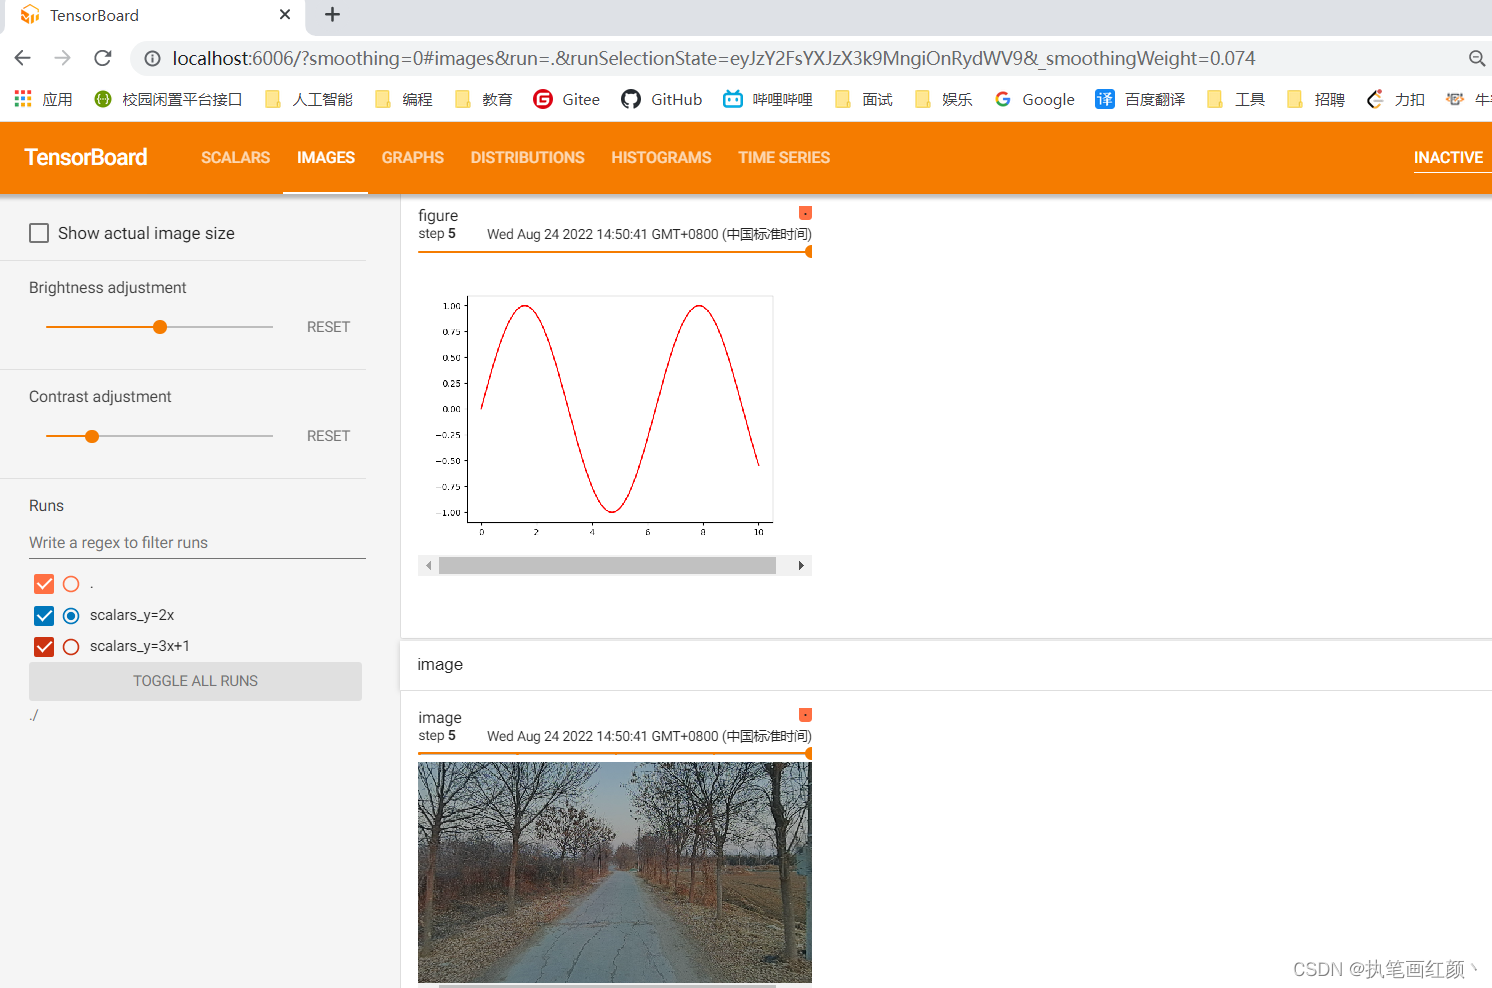Open the 教育 bookmark folder
This screenshot has height=988, width=1492.
pos(483,99)
